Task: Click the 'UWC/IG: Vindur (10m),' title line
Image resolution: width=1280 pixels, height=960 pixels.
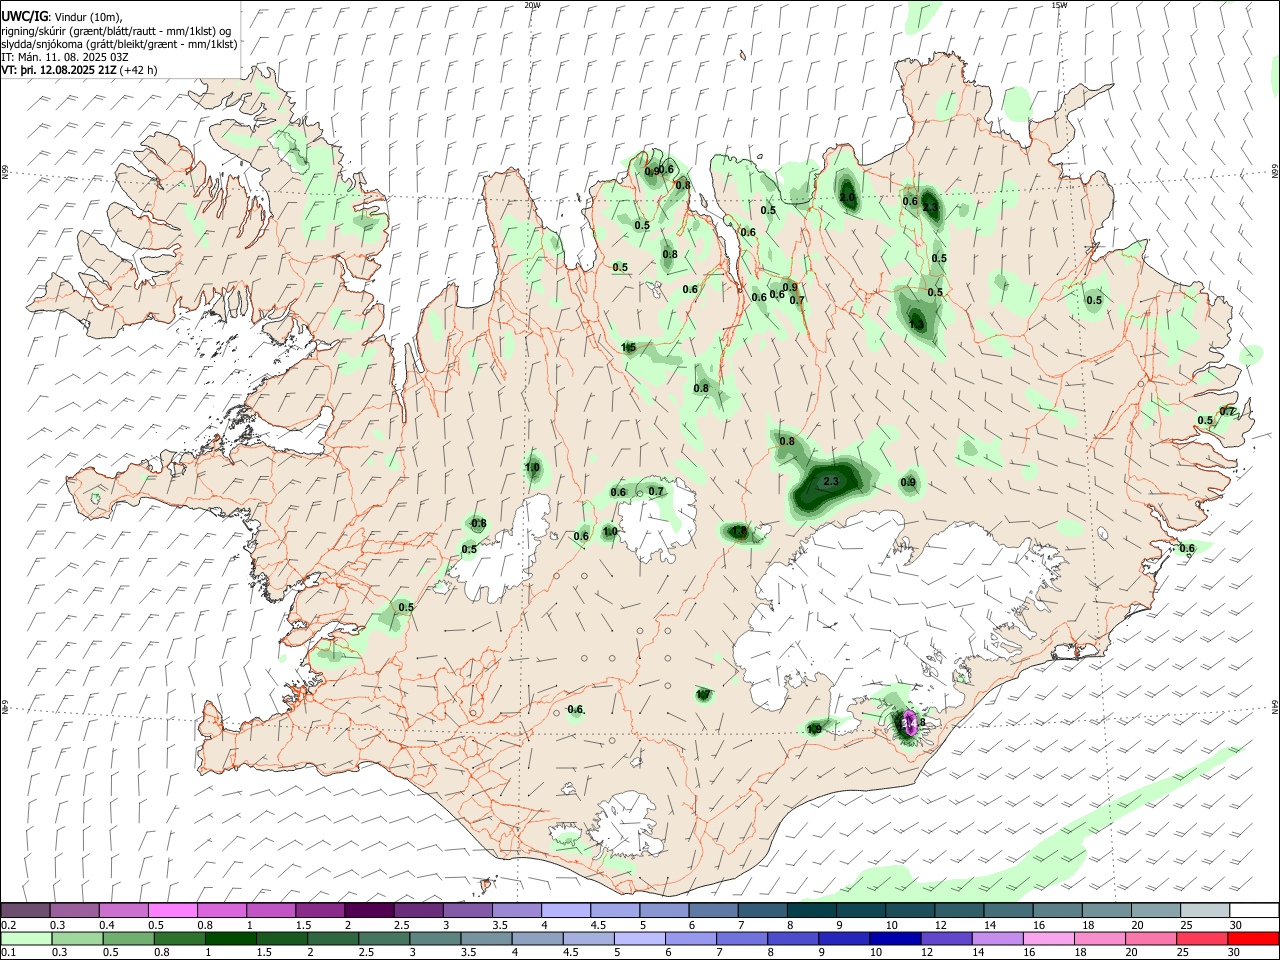Action: (x=61, y=17)
